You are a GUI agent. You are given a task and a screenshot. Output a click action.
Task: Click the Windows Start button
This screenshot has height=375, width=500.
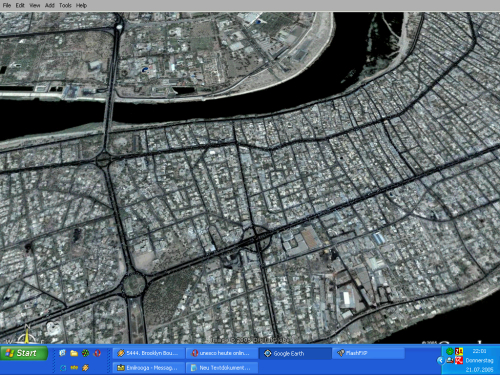click(x=24, y=353)
